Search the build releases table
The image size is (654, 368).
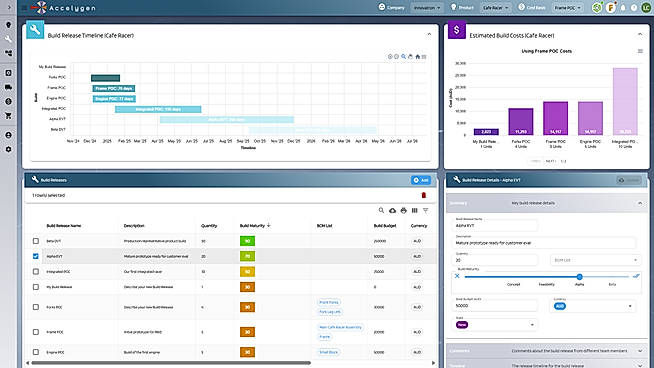(381, 211)
